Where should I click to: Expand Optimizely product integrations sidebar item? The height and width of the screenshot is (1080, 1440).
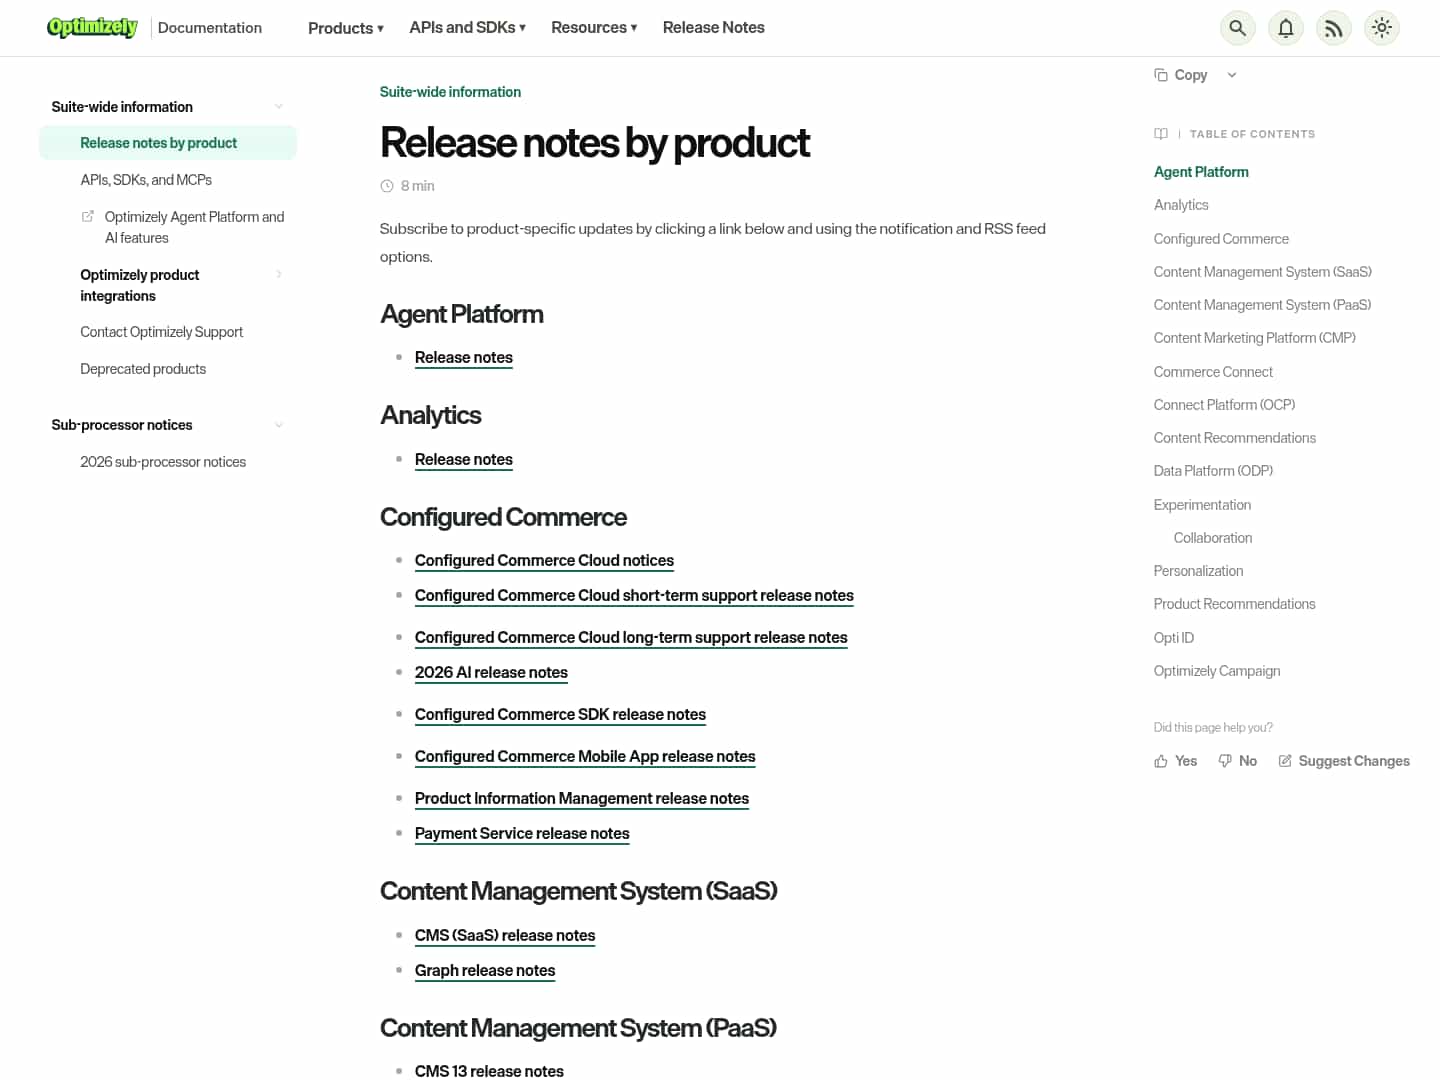pyautogui.click(x=279, y=274)
